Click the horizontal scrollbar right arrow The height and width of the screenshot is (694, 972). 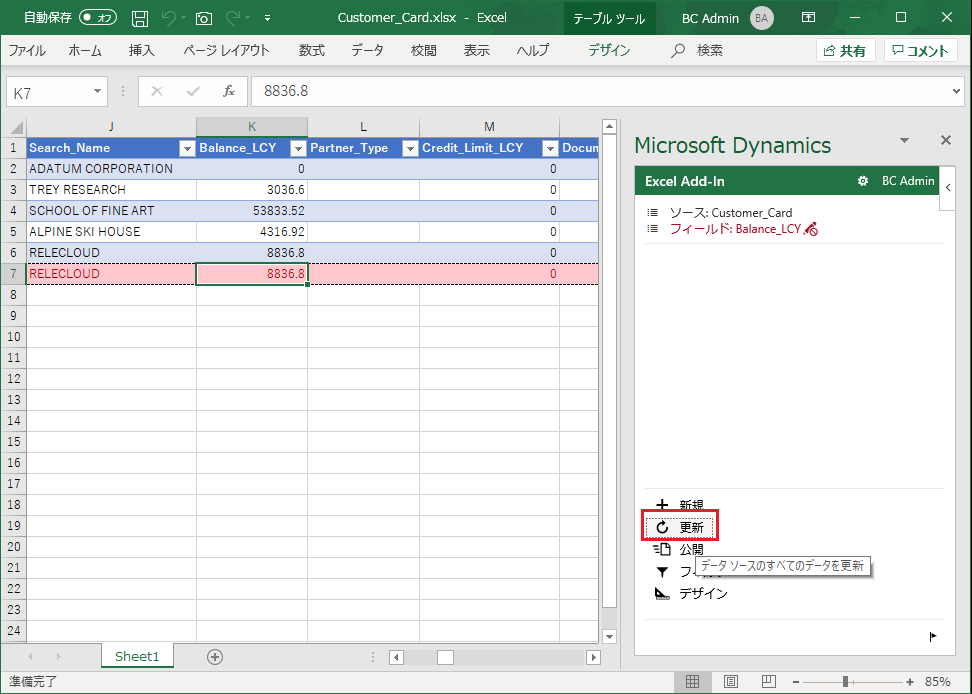593,657
